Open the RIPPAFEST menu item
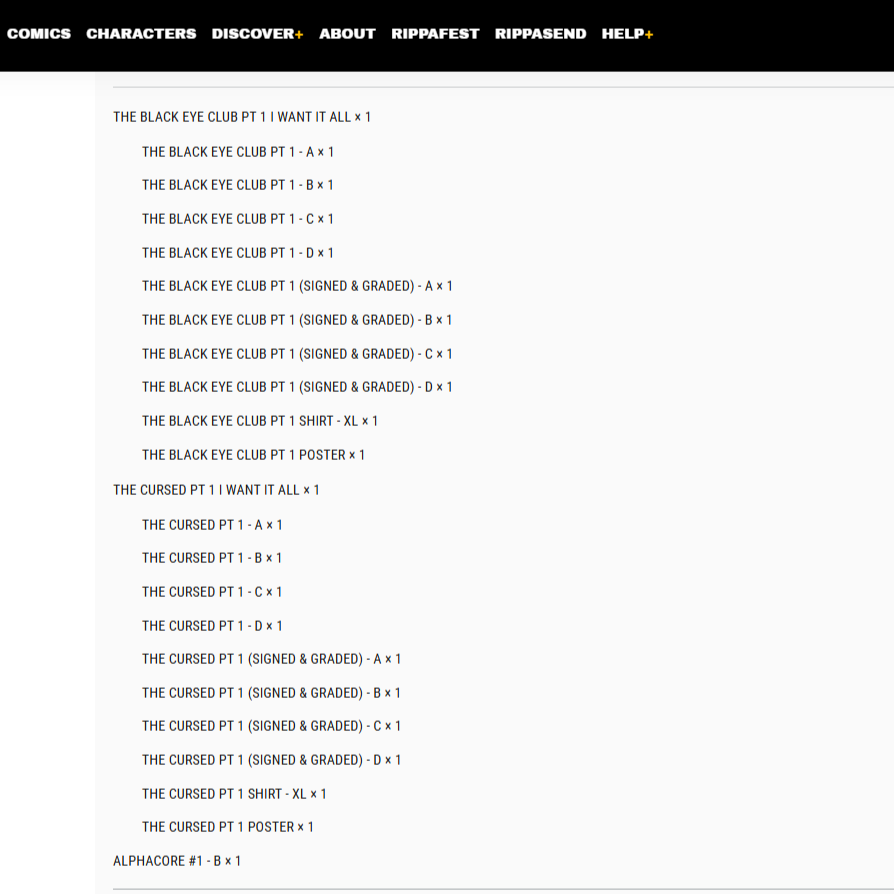 coord(435,34)
